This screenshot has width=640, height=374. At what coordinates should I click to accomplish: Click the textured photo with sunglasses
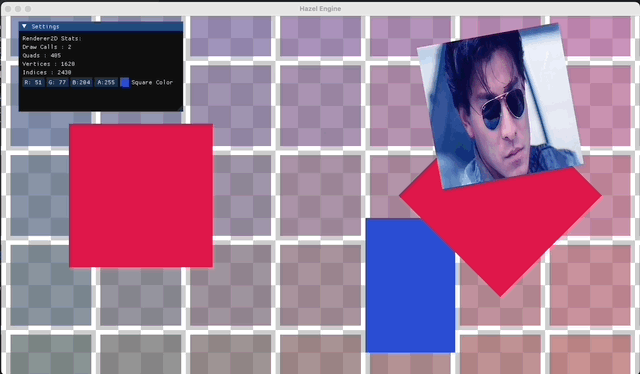click(500, 106)
